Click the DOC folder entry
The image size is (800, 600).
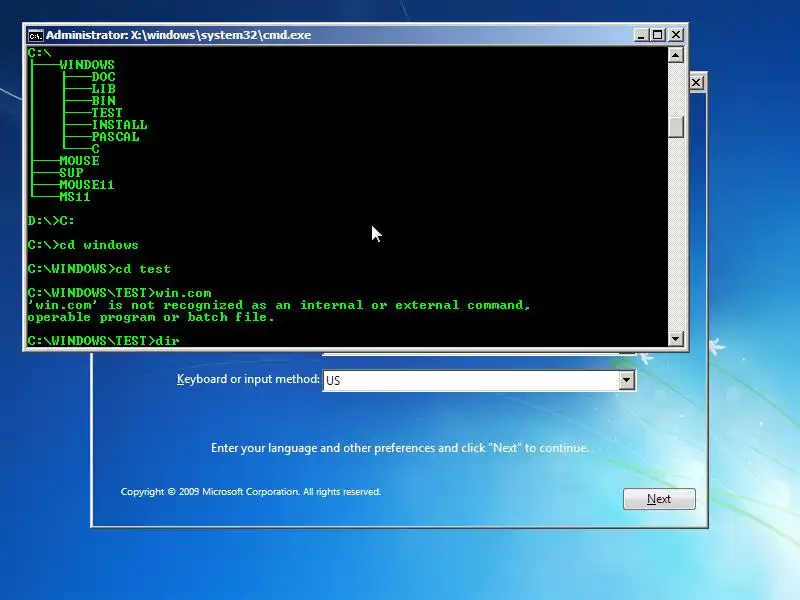[104, 77]
